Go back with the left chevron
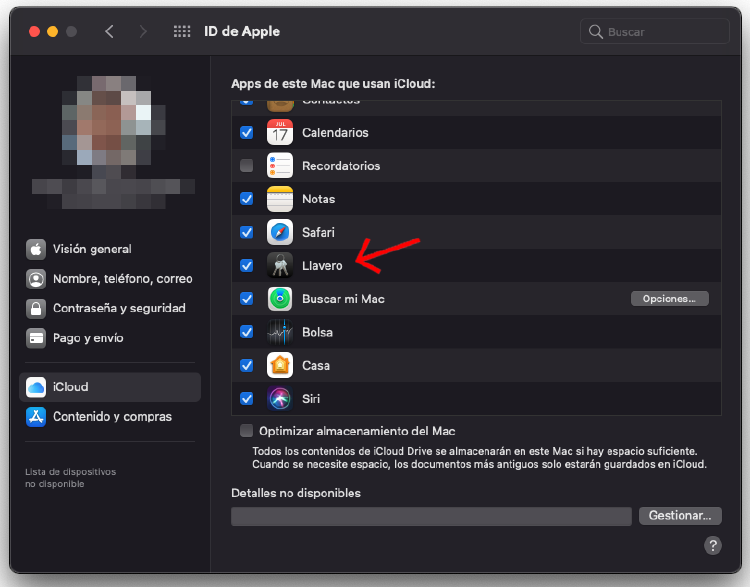Viewport: 750px width, 587px height. (x=110, y=32)
